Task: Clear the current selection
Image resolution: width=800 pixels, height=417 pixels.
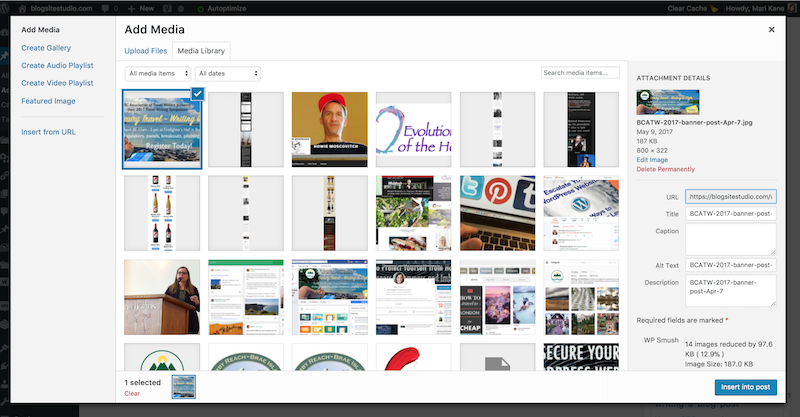Action: [132, 394]
